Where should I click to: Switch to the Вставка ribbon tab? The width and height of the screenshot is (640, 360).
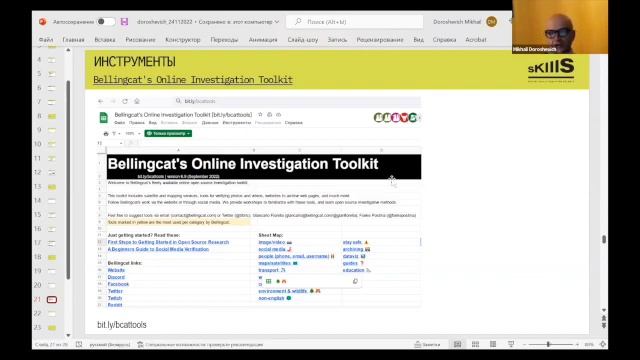(x=105, y=40)
